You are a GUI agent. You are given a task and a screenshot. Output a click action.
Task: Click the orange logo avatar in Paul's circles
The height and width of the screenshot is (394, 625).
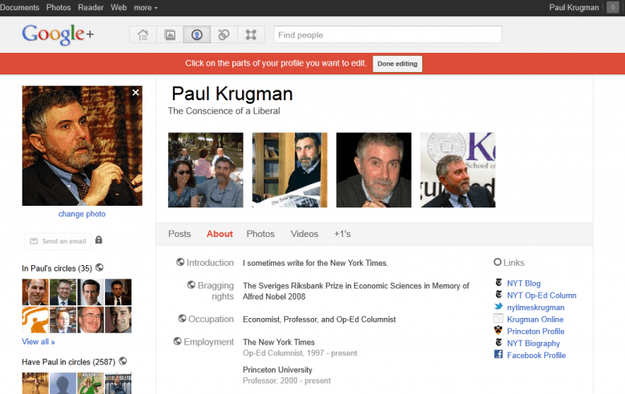pos(35,320)
